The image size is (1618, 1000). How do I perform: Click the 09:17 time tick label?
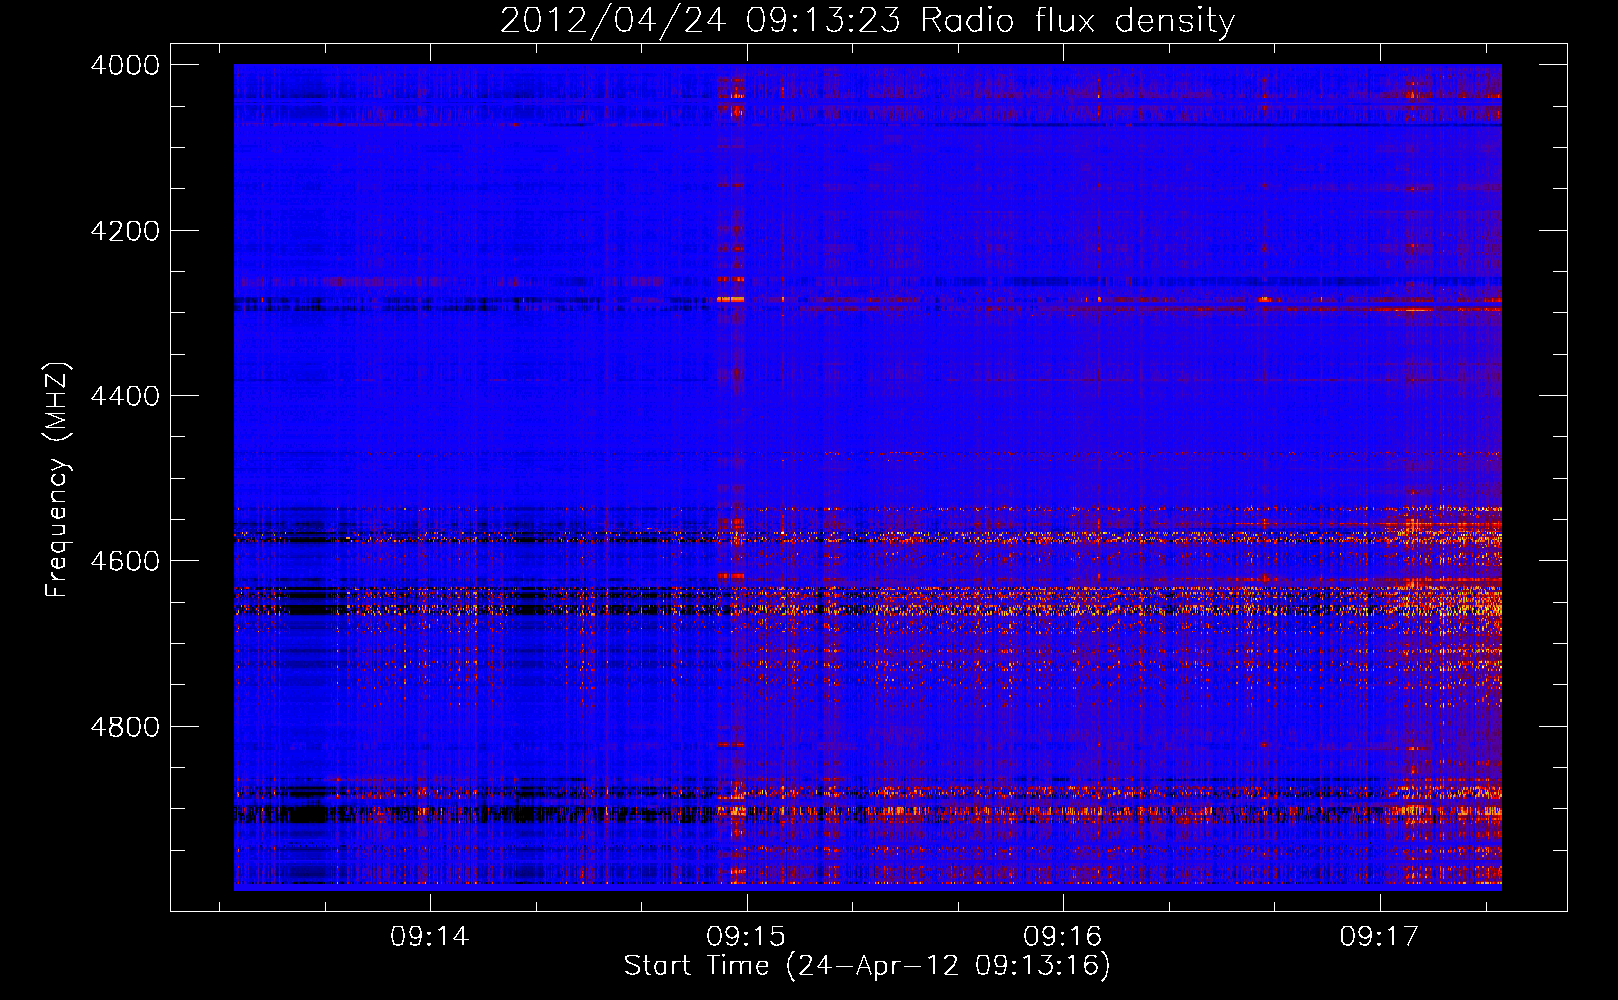click(x=1380, y=936)
